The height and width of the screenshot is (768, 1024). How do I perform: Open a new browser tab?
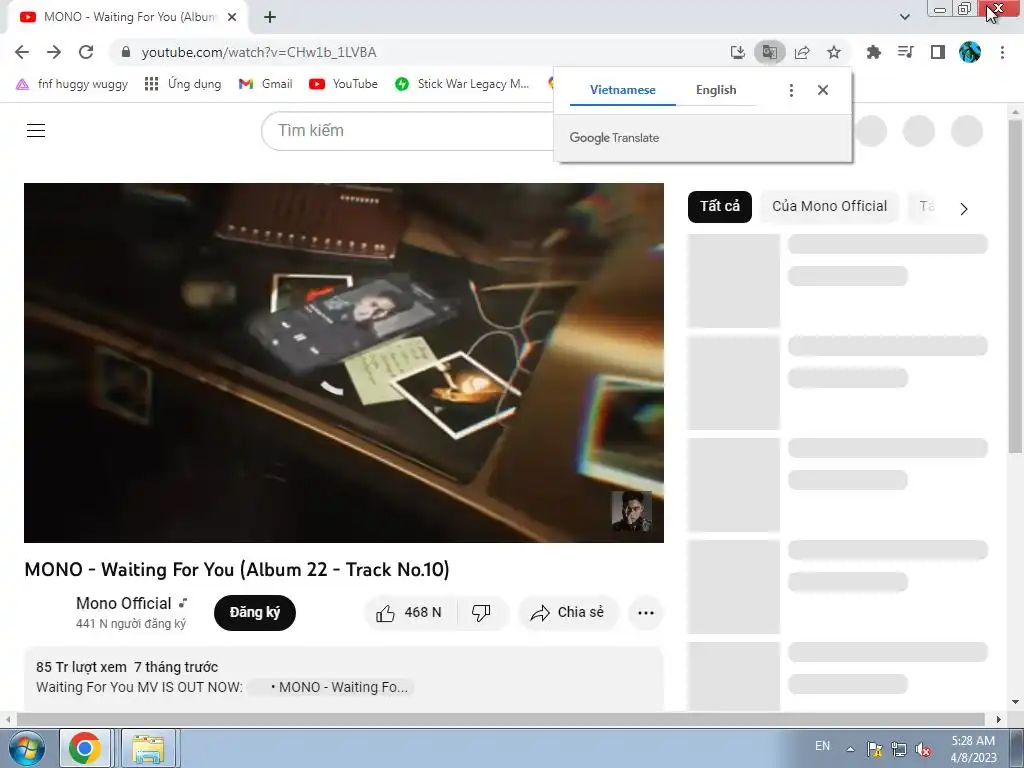click(270, 17)
